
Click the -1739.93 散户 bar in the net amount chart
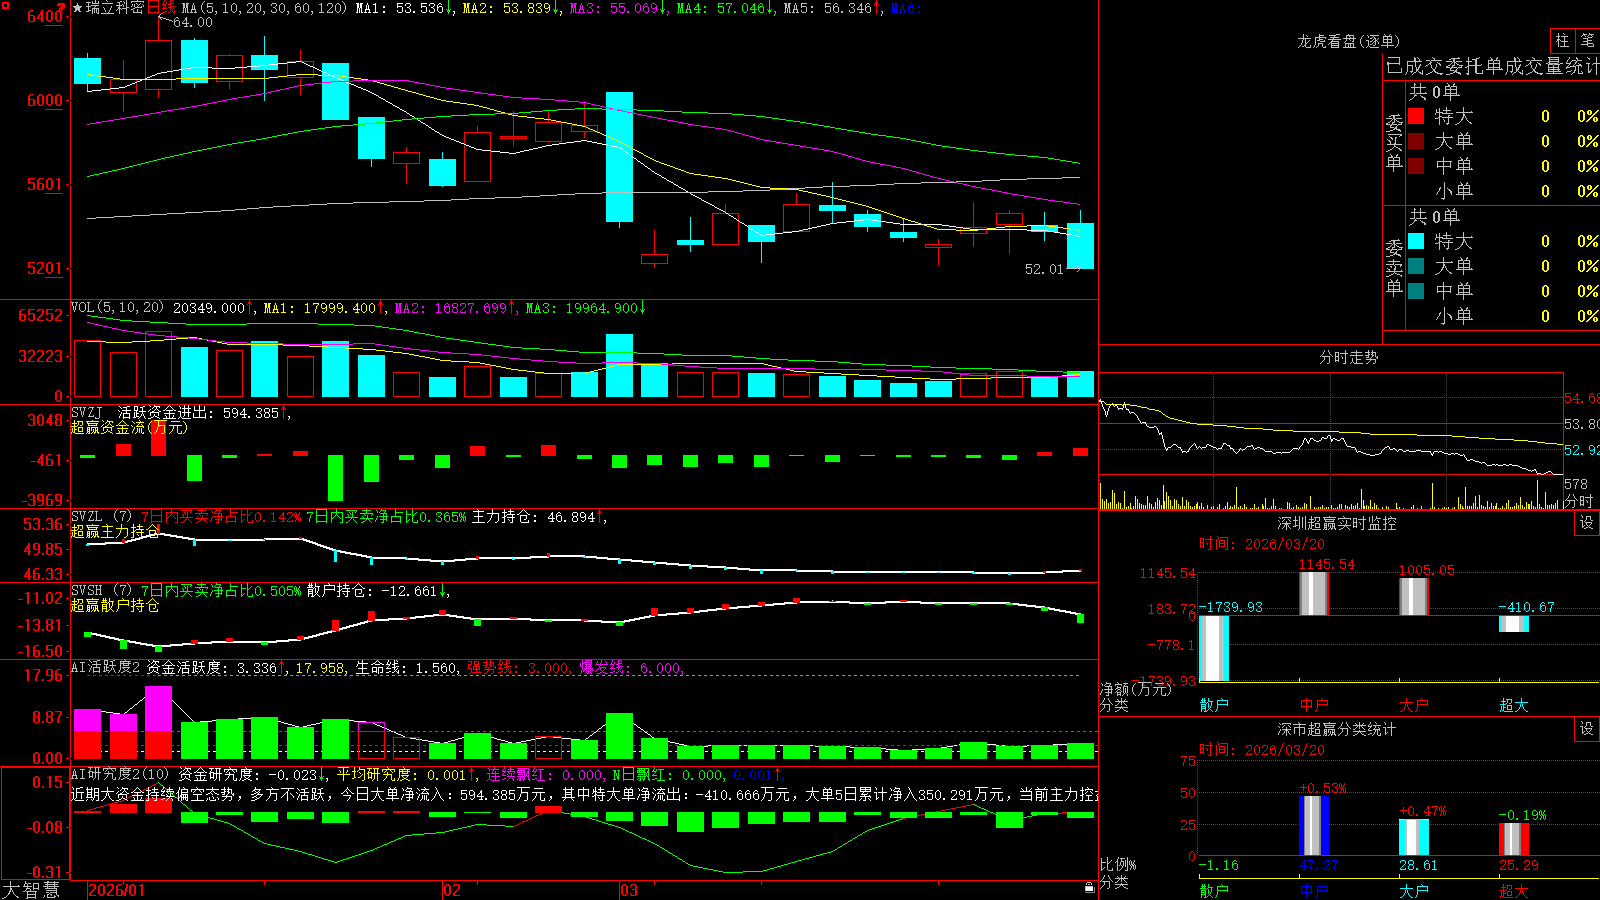click(x=1214, y=648)
